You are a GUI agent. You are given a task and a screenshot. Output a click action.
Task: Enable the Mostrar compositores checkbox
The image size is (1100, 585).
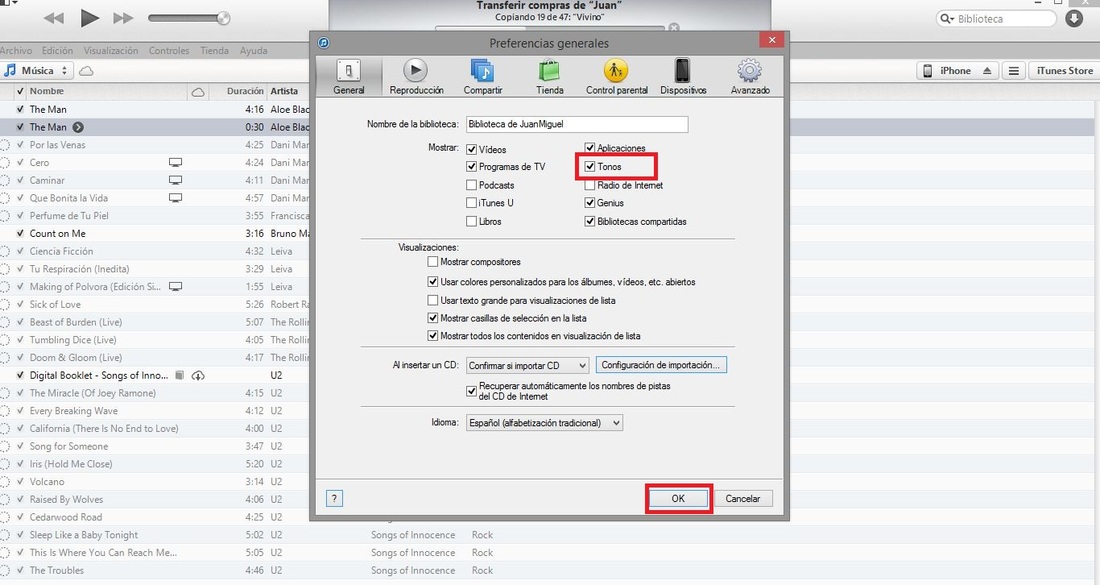point(433,262)
